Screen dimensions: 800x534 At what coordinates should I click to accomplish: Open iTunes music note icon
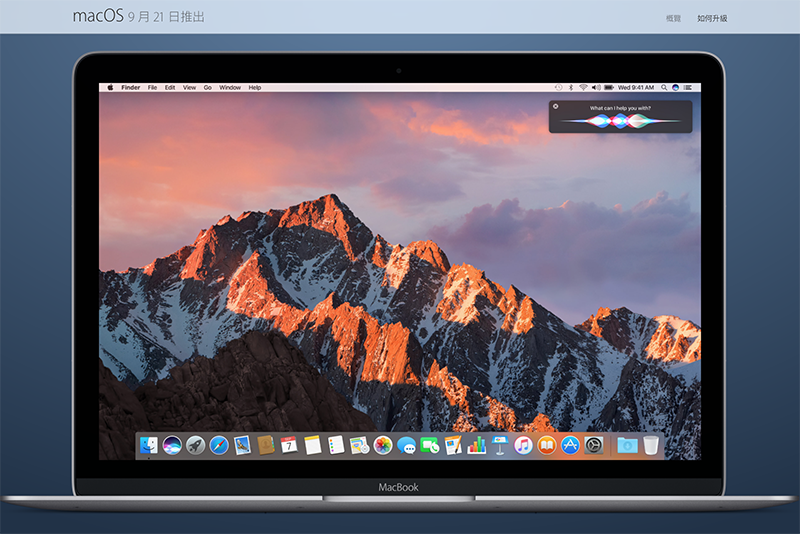523,445
